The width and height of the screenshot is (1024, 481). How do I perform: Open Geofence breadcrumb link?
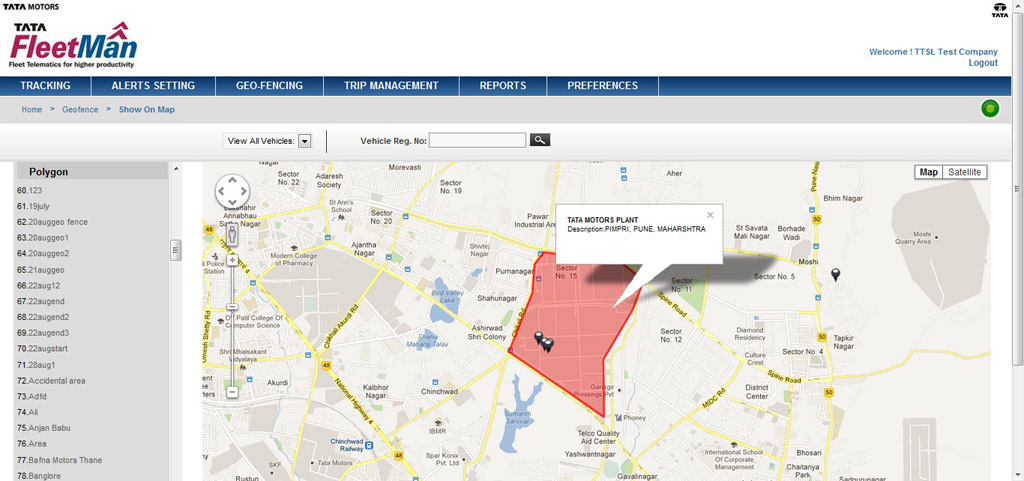[x=80, y=110]
